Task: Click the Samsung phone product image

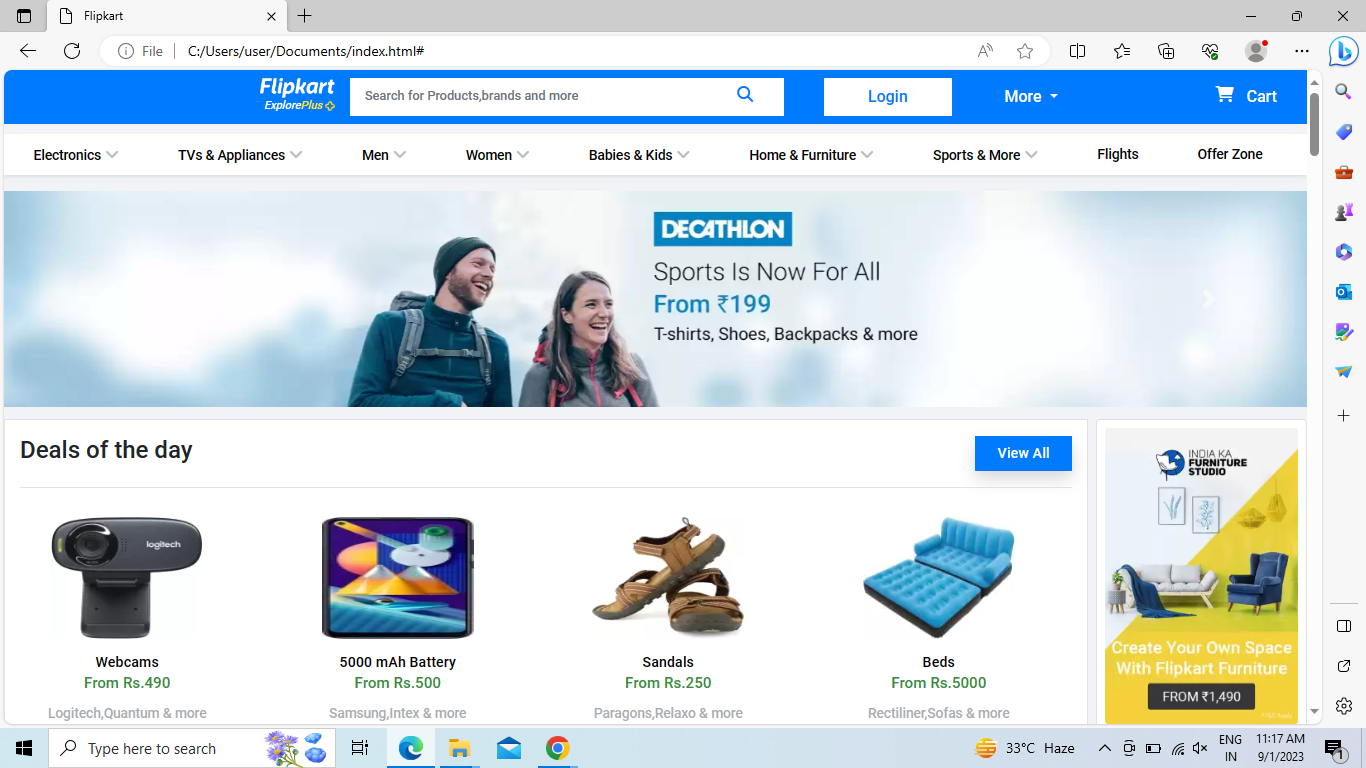Action: [x=397, y=578]
